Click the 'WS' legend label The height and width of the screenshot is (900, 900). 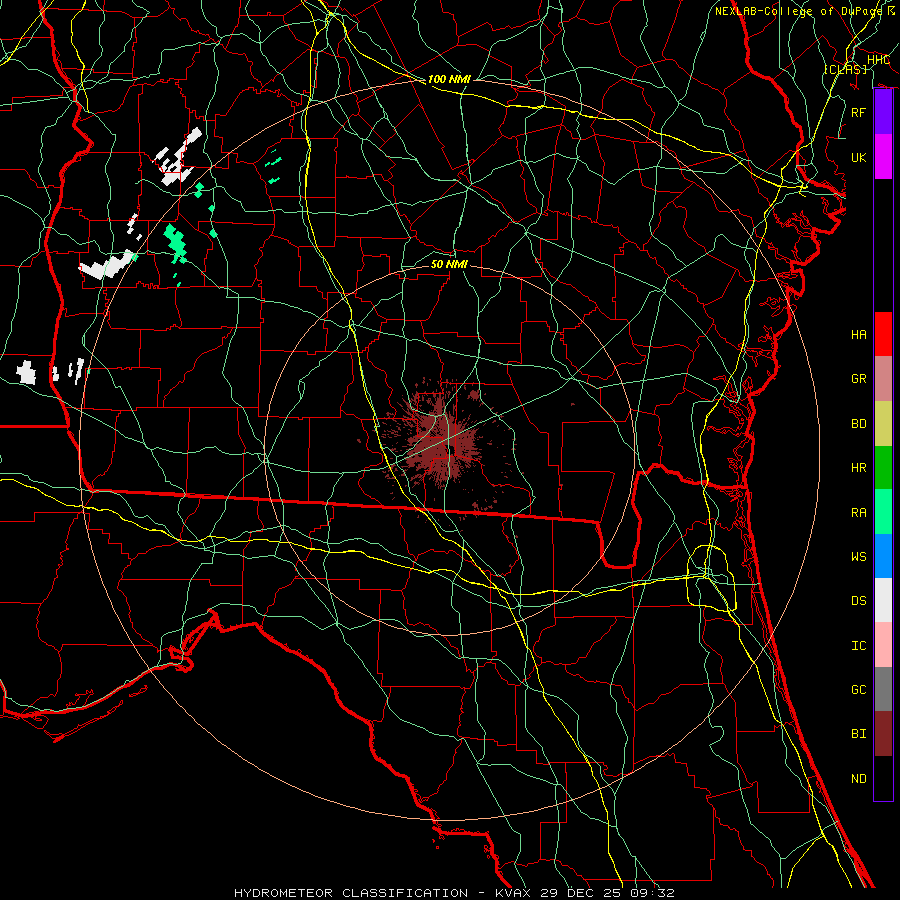point(859,557)
